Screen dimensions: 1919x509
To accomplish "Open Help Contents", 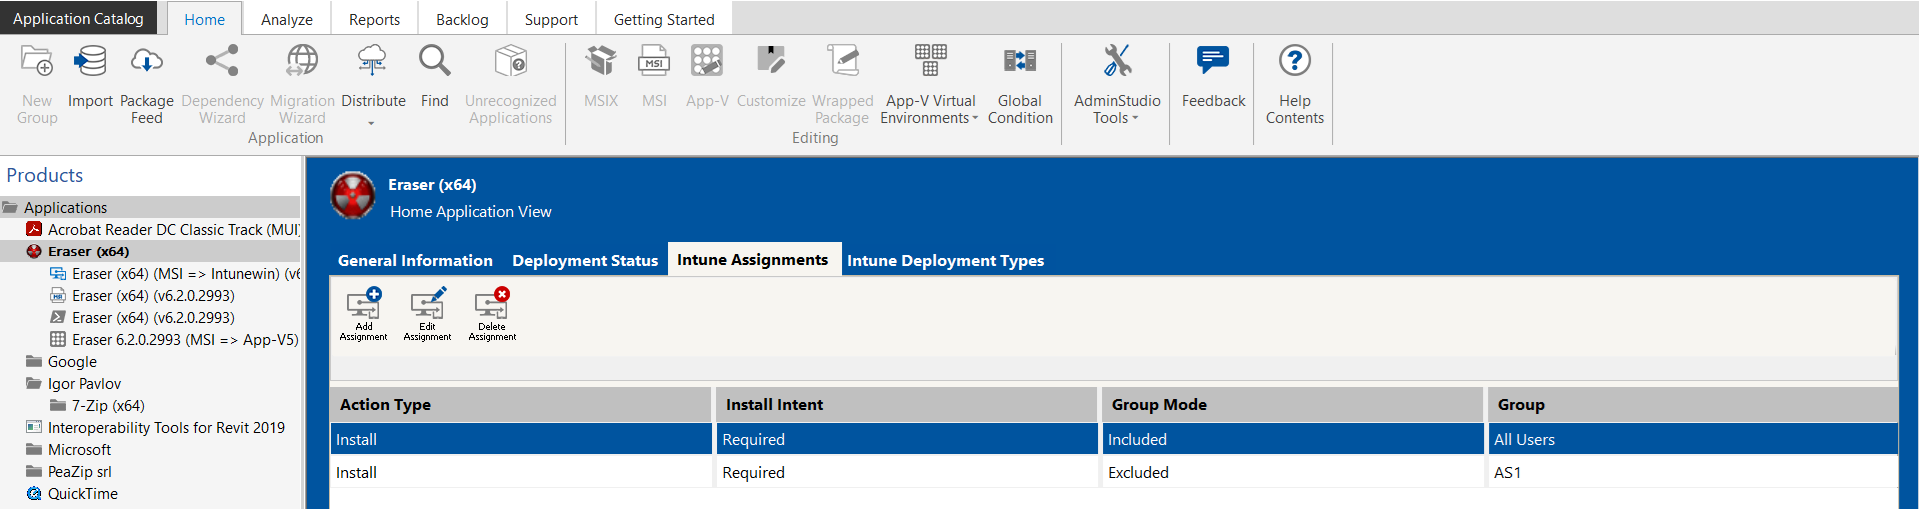I will [x=1294, y=62].
